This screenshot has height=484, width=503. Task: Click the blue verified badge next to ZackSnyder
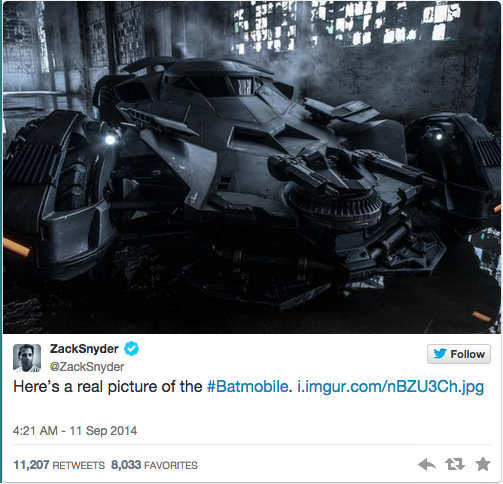coord(131,349)
